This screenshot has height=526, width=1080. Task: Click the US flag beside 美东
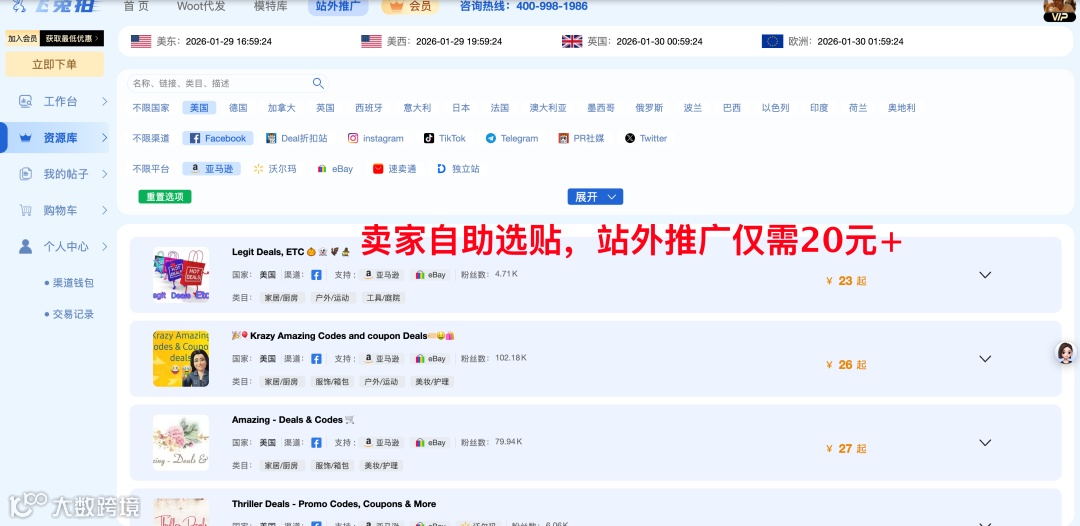point(141,41)
